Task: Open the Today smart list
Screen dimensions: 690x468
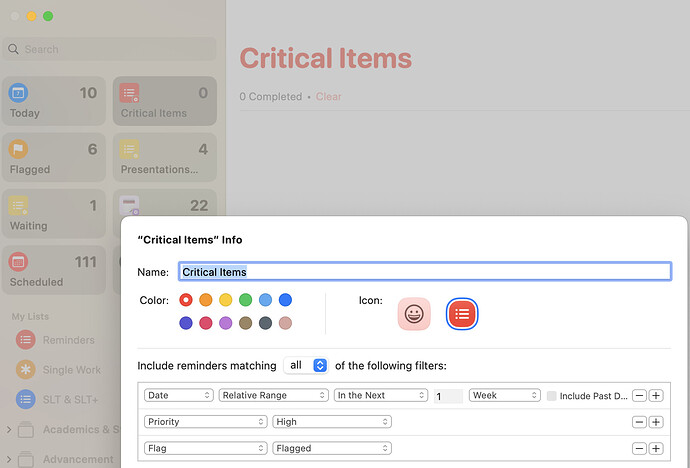Action: coord(54,101)
